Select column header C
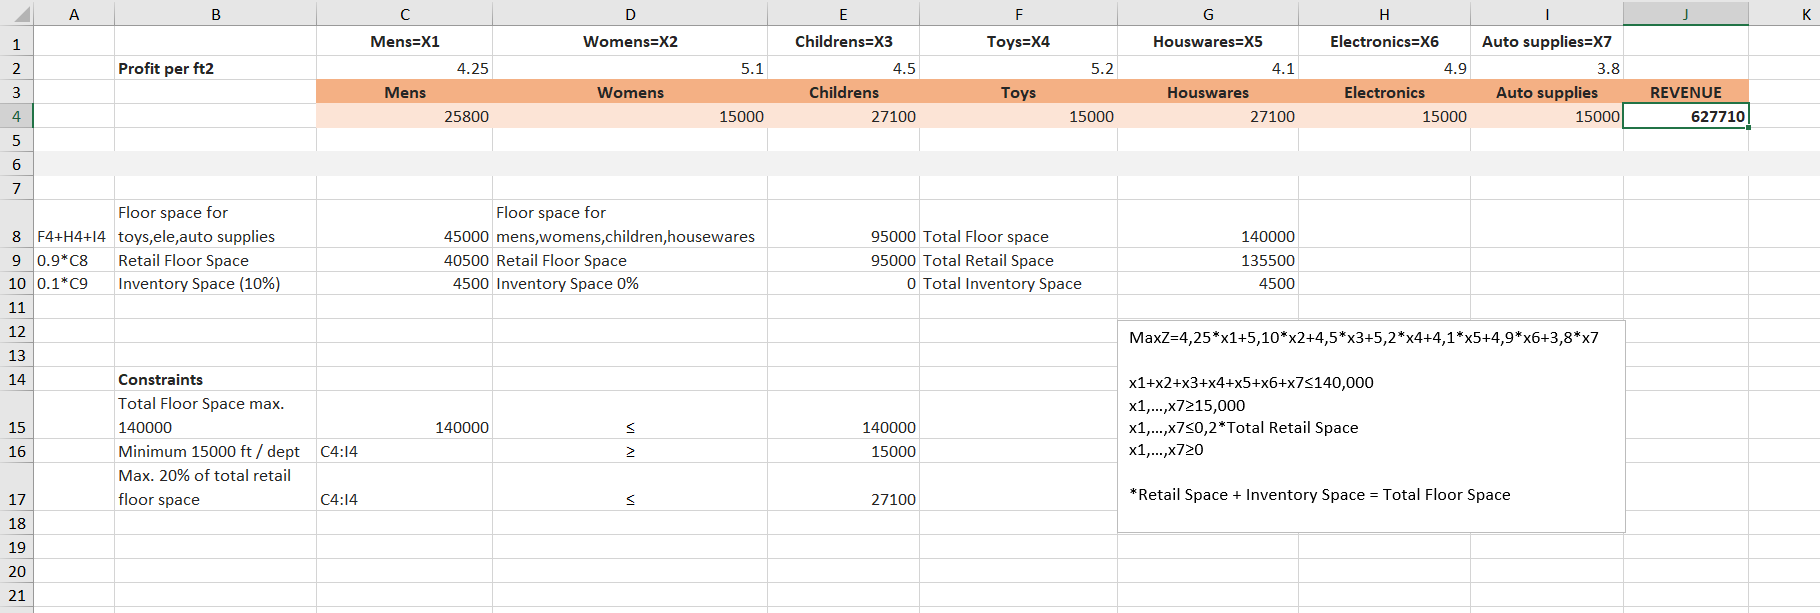The height and width of the screenshot is (613, 1820). (404, 13)
